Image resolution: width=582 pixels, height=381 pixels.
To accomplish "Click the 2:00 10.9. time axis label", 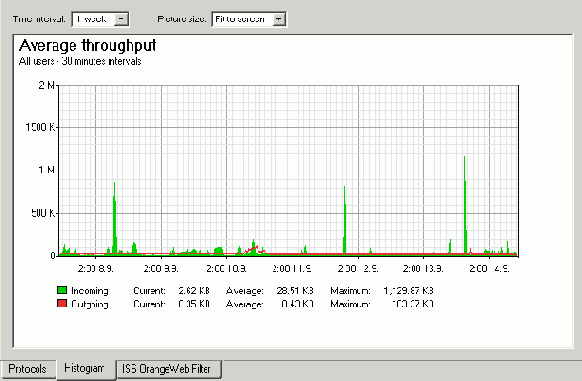I will [x=226, y=268].
